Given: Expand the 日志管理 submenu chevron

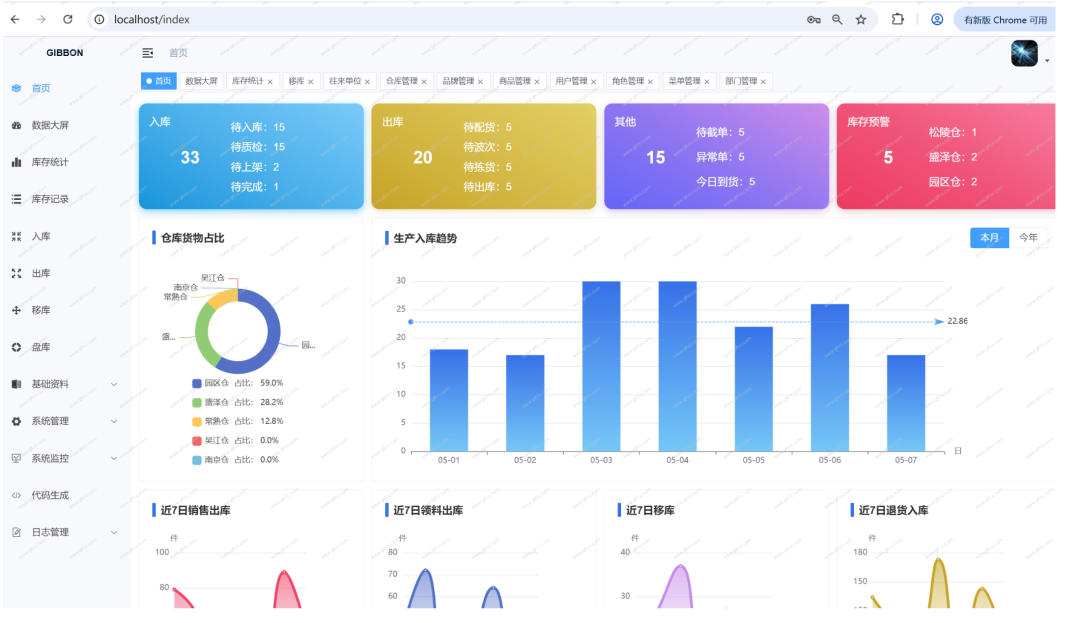Looking at the screenshot, I should click(114, 532).
